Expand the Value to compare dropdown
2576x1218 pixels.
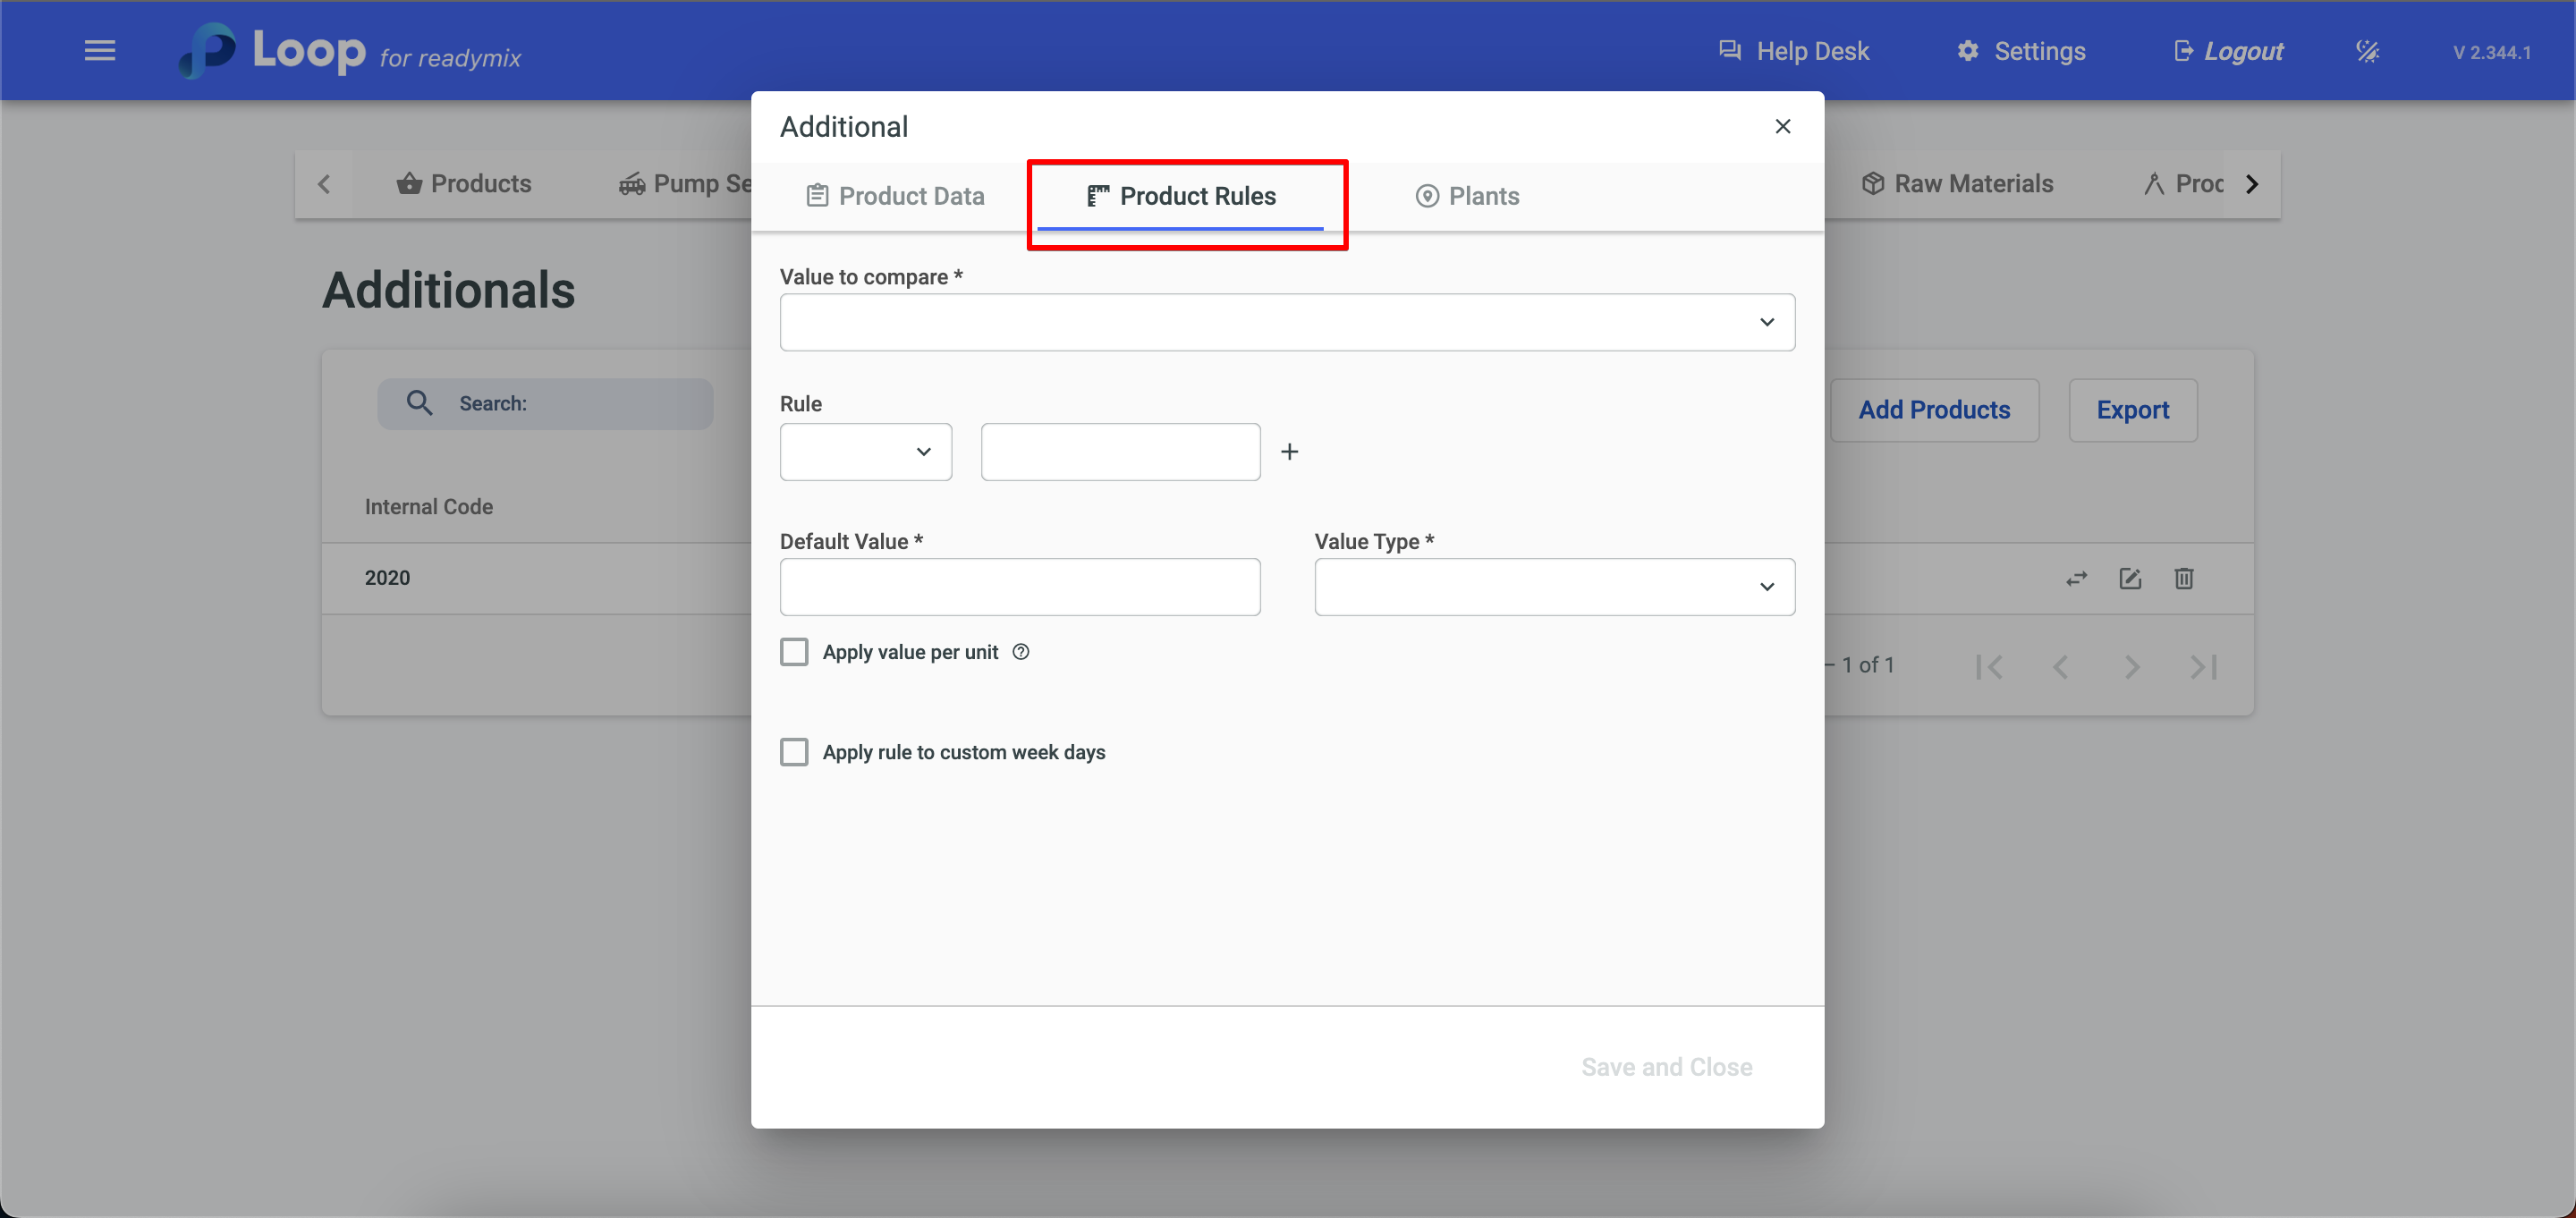click(1286, 322)
